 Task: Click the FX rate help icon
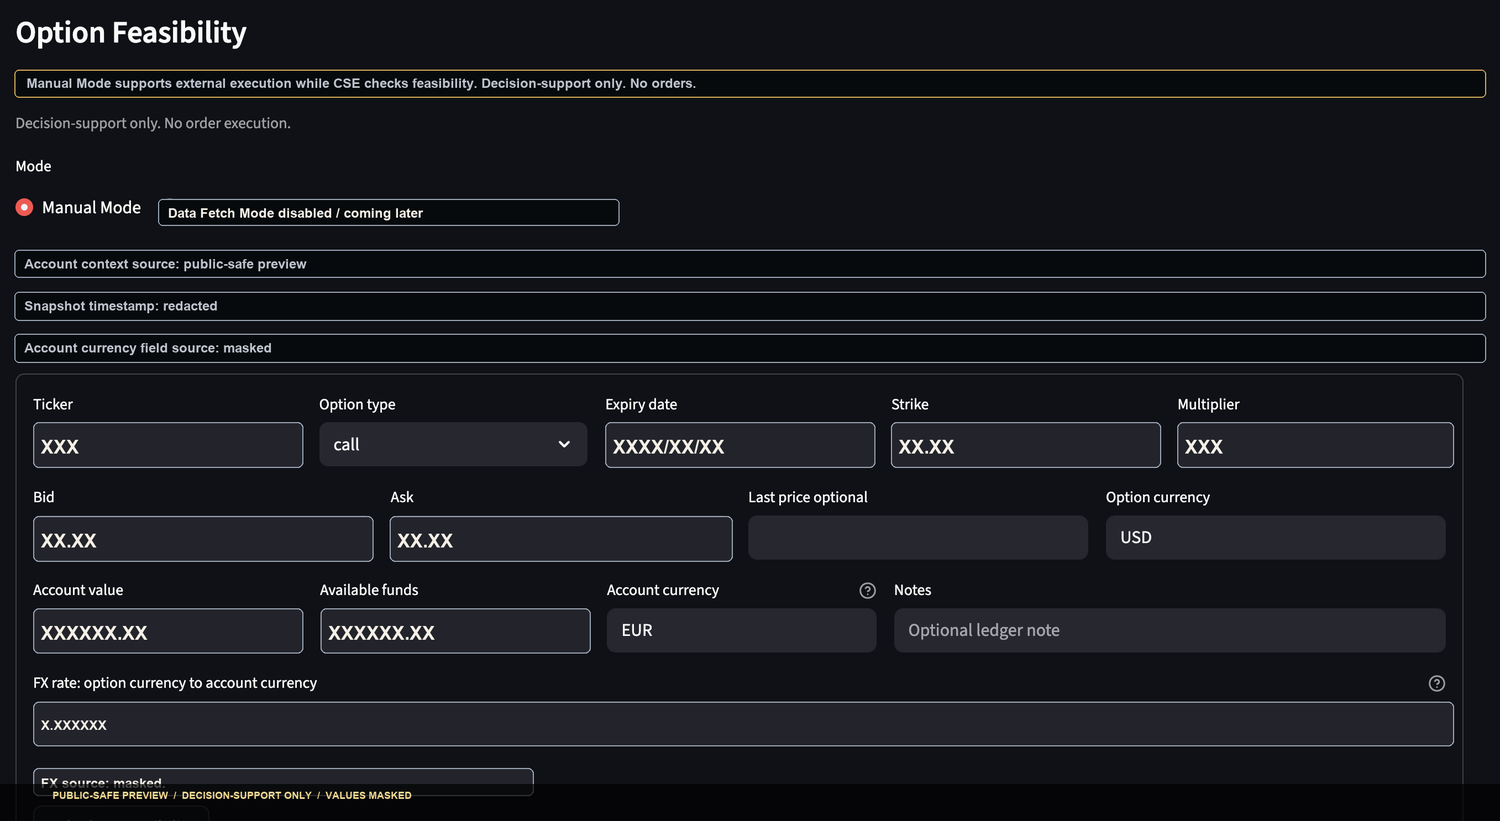click(1437, 684)
